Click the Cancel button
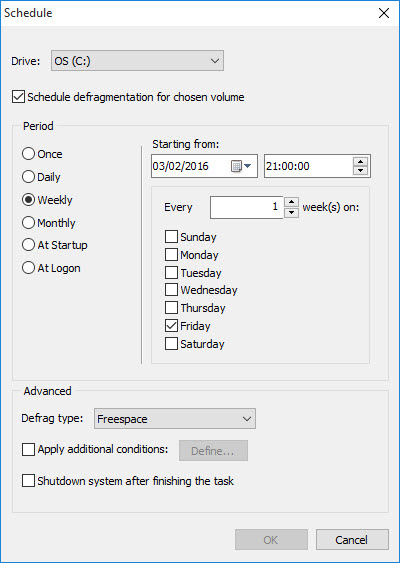The width and height of the screenshot is (400, 563). (352, 540)
